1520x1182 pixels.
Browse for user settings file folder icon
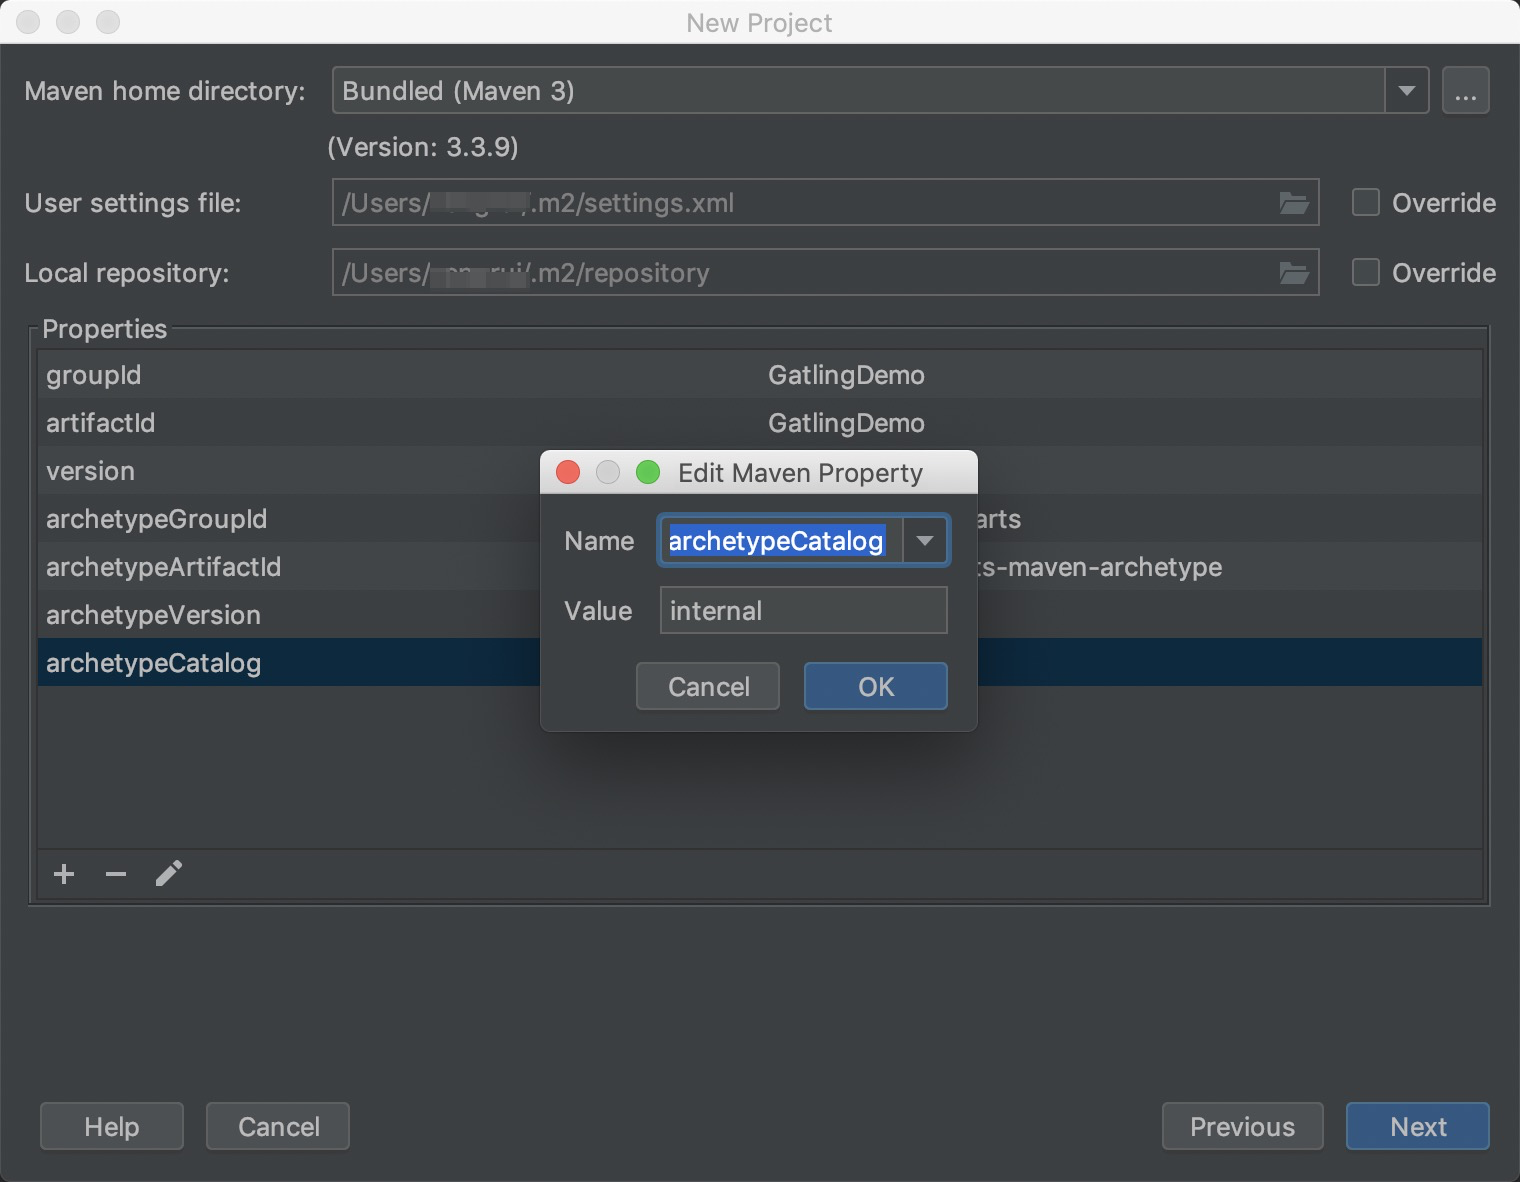(1294, 203)
